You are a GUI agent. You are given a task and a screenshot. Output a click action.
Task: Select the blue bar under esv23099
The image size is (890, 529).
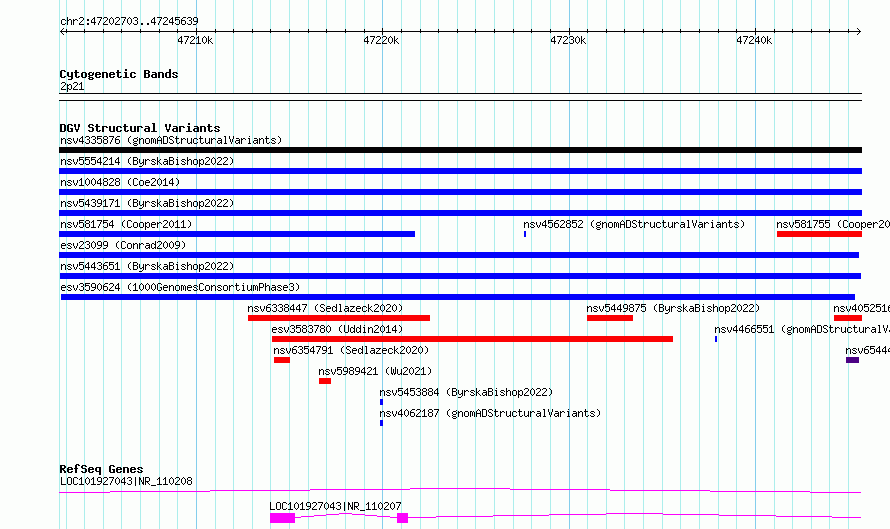(459, 255)
